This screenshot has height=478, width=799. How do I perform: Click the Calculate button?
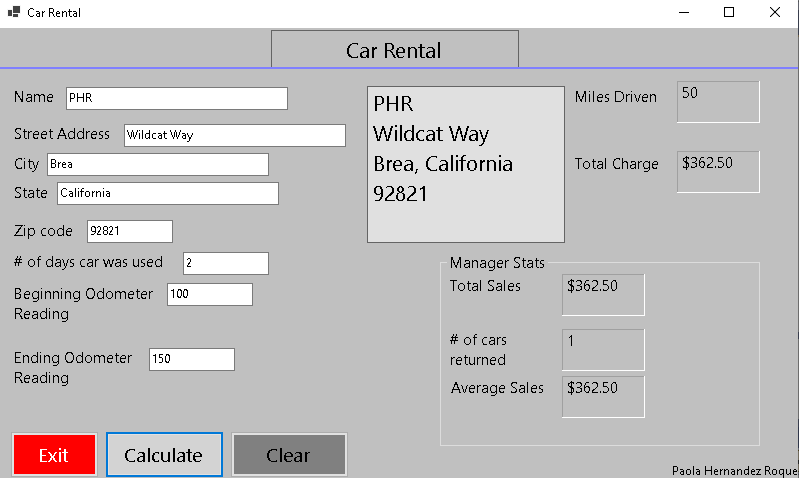tap(163, 455)
